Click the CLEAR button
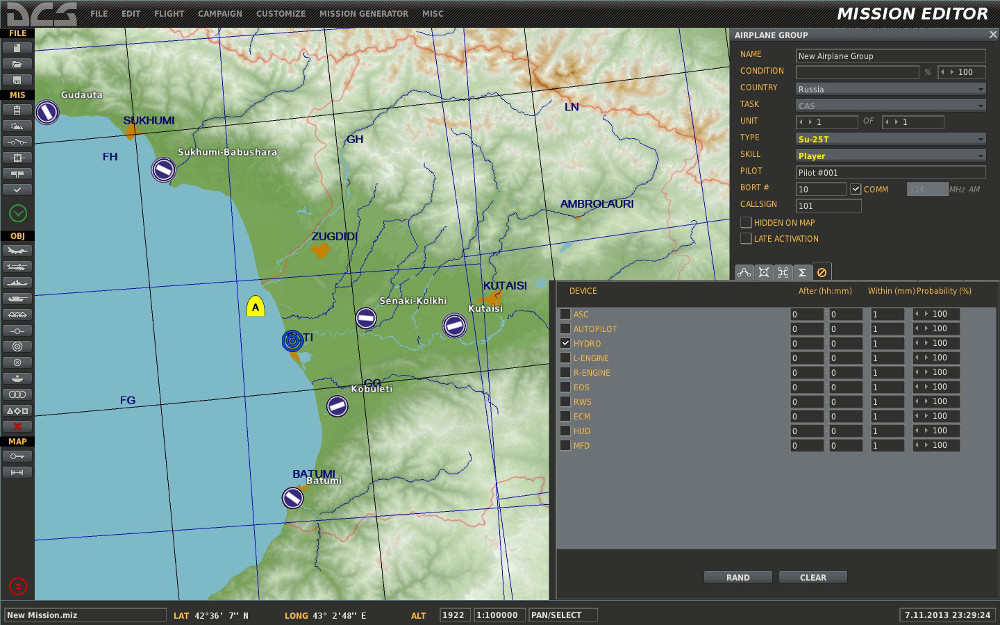Image resolution: width=1000 pixels, height=625 pixels. (813, 577)
